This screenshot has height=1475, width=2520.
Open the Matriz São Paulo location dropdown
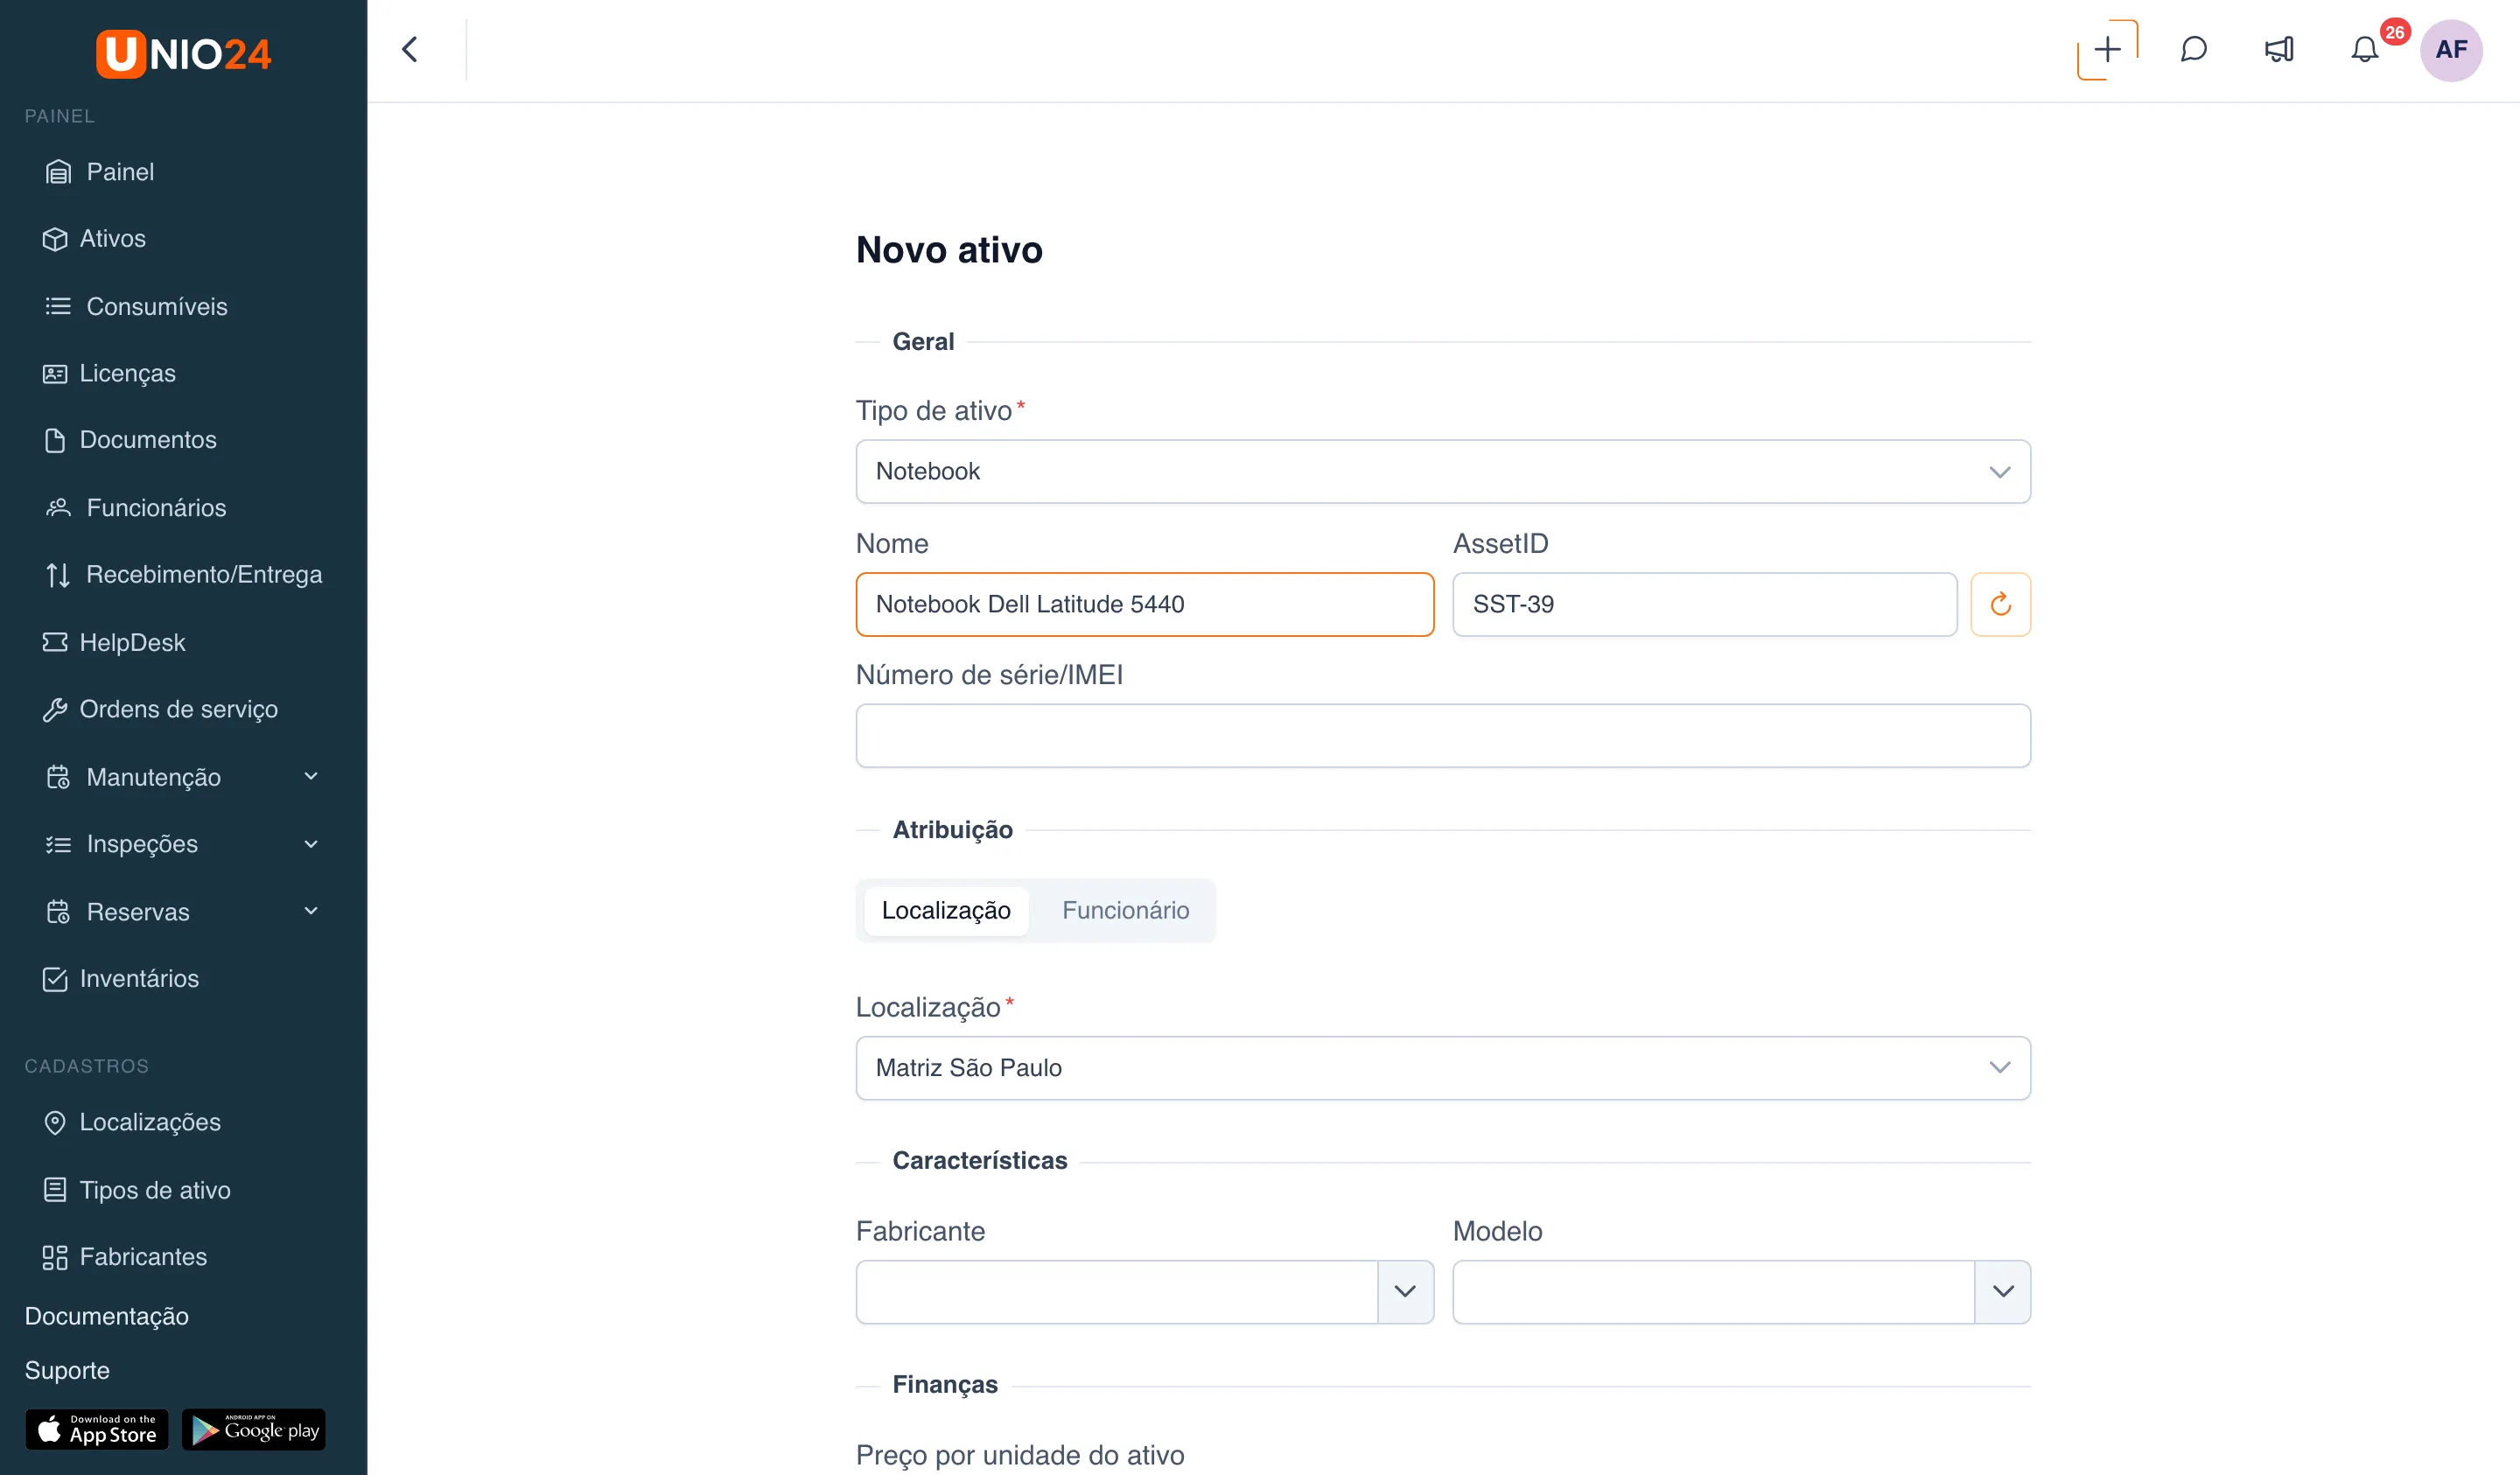click(x=1443, y=1068)
